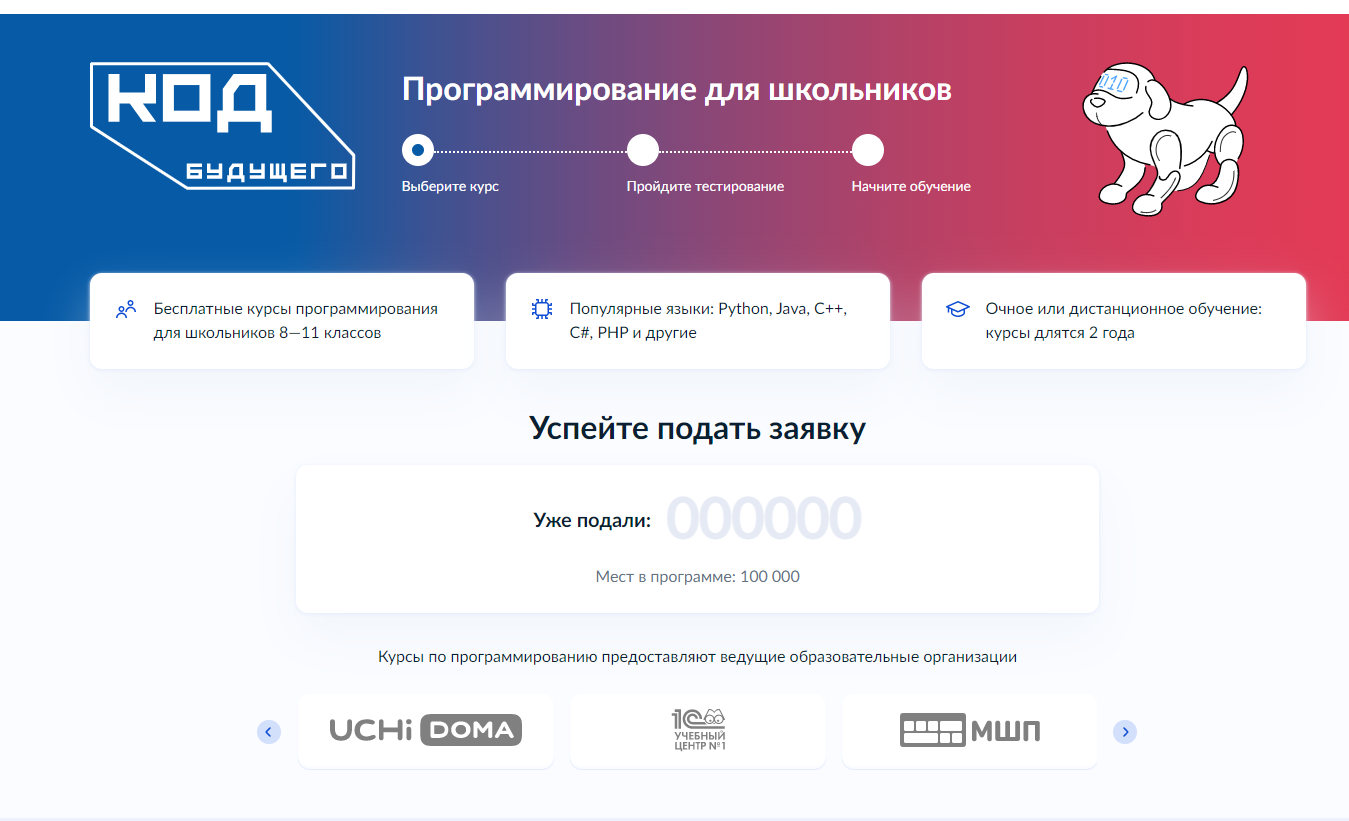Click the graduation cap icon
Screen dimensions: 1349x821
957,309
